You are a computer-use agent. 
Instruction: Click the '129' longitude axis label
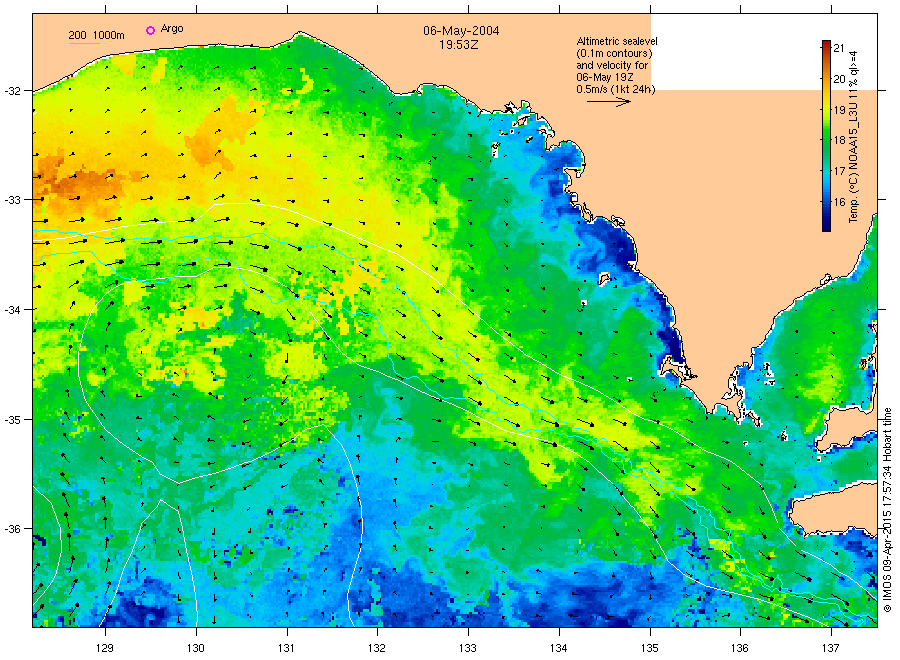[x=105, y=648]
